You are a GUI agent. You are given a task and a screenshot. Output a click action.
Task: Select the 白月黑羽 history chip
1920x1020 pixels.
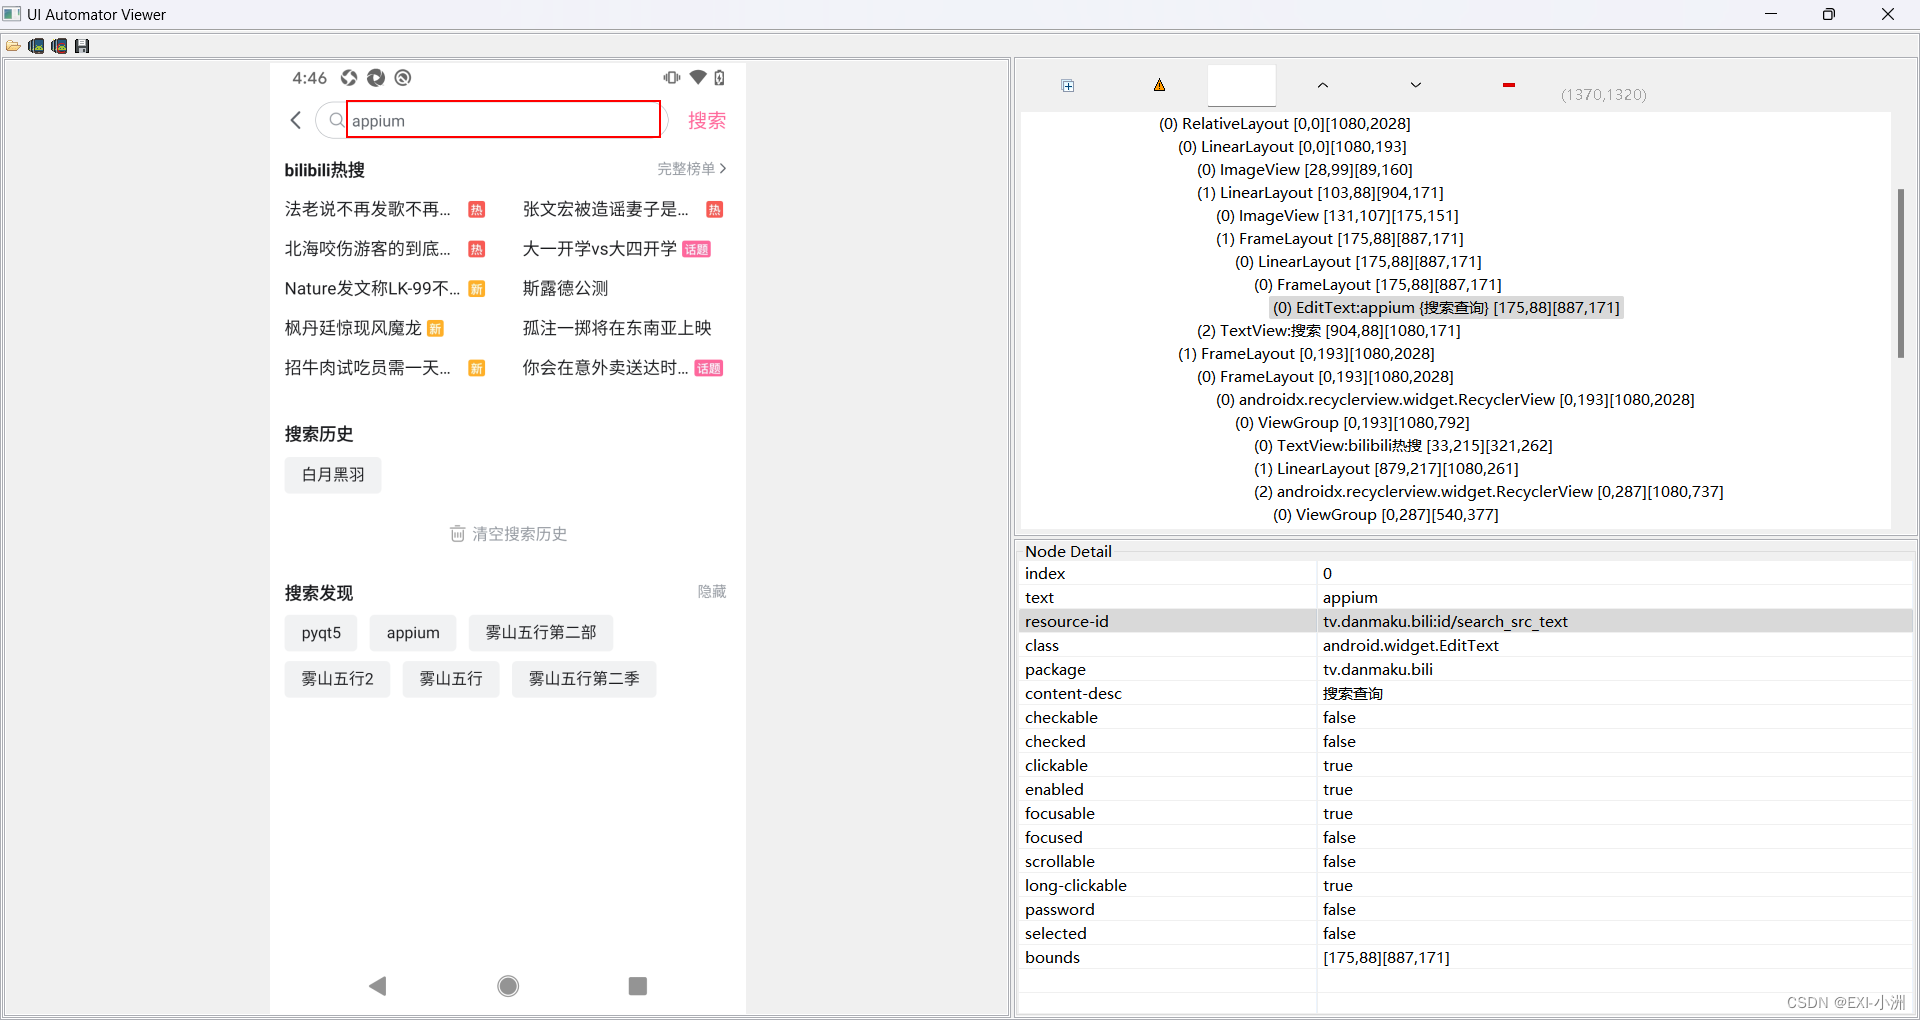[x=333, y=475]
